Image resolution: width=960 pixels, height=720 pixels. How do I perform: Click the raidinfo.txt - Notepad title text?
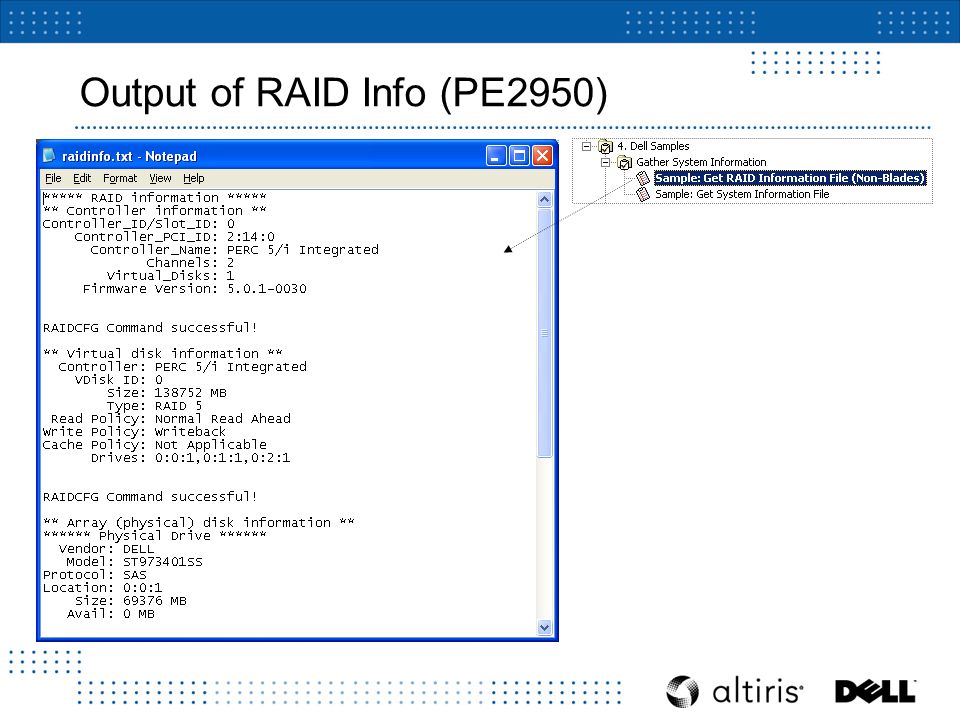tap(129, 156)
